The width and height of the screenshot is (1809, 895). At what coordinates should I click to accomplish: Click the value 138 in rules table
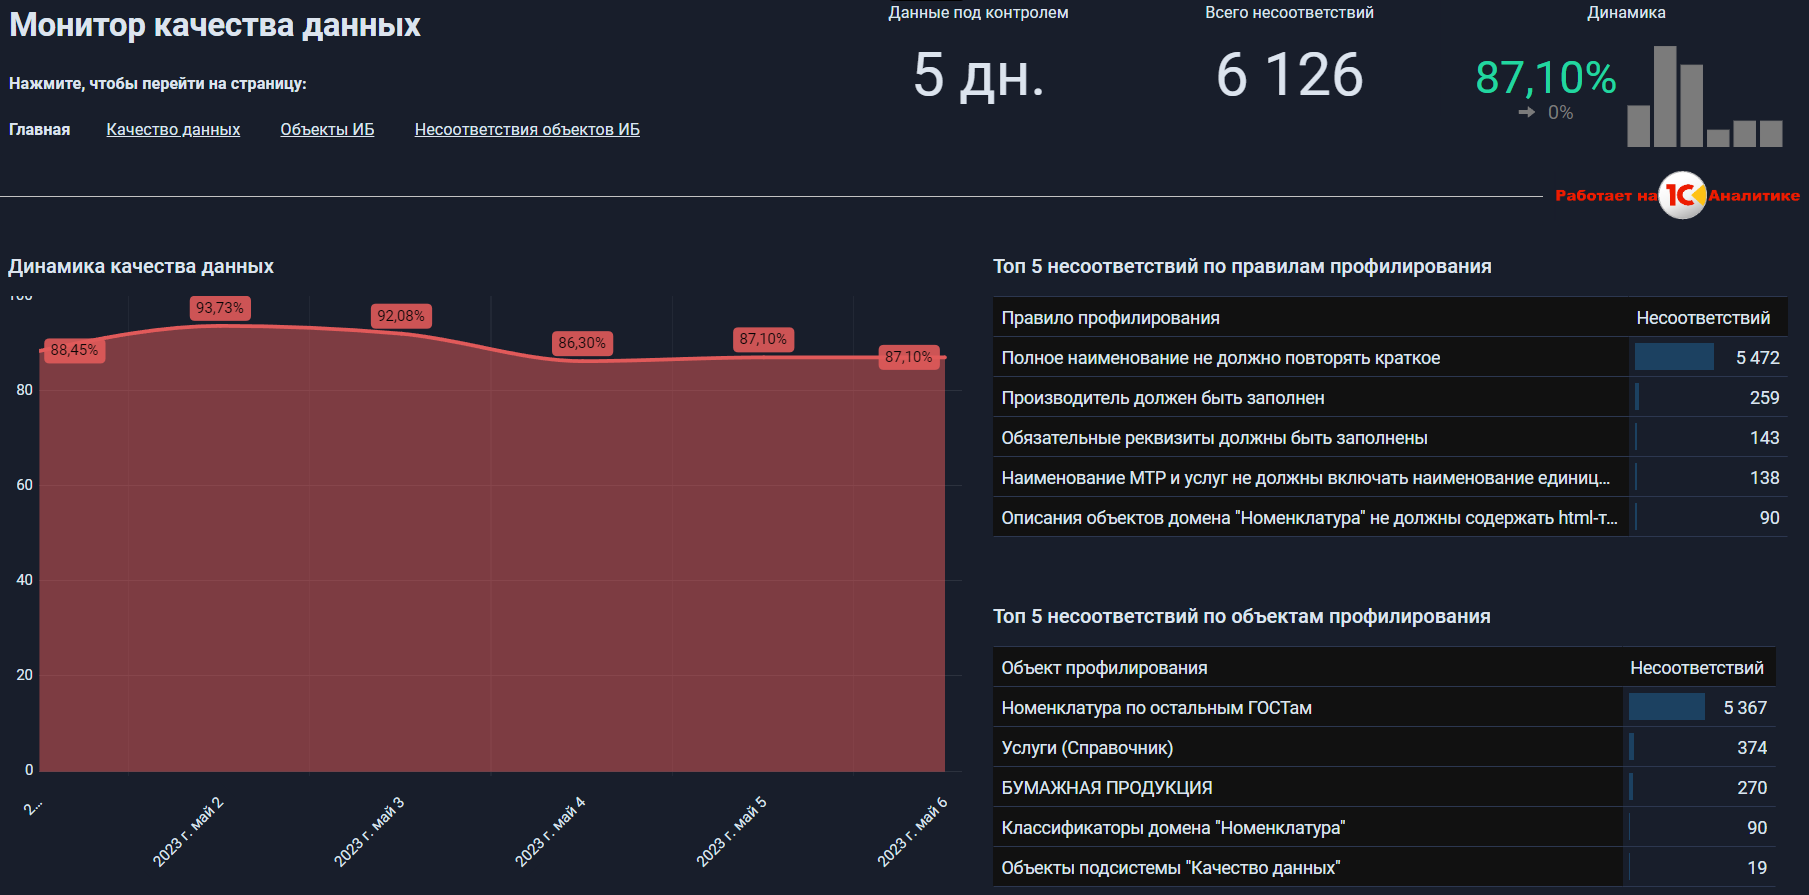tap(1764, 478)
